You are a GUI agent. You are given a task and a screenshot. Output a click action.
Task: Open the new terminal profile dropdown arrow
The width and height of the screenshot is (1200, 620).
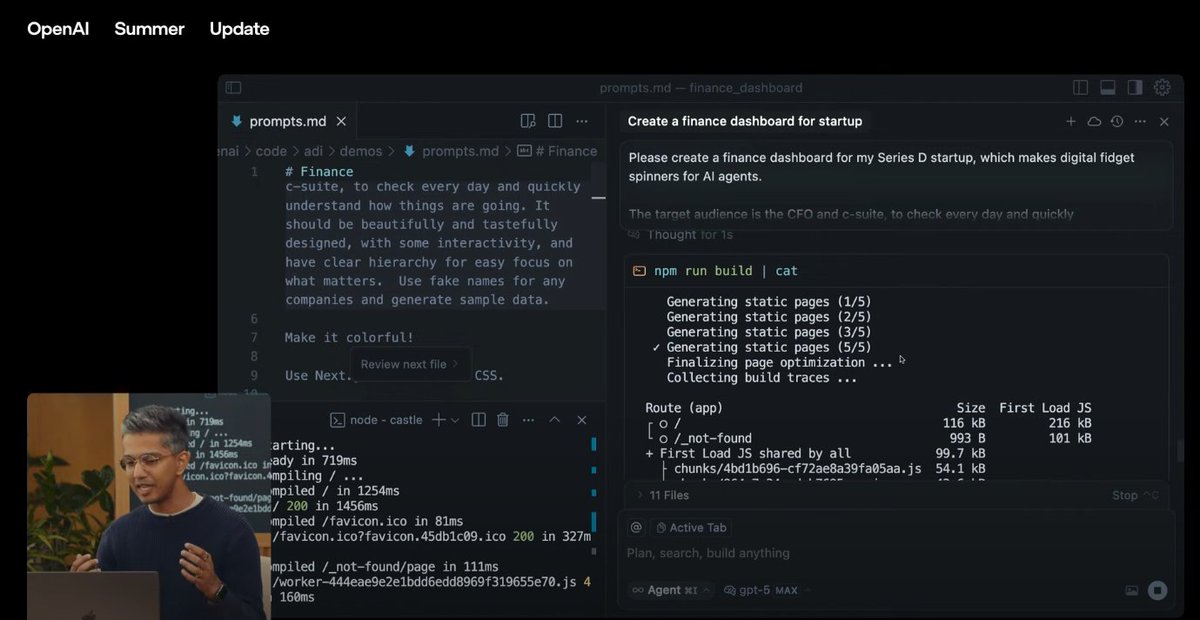tap(455, 420)
